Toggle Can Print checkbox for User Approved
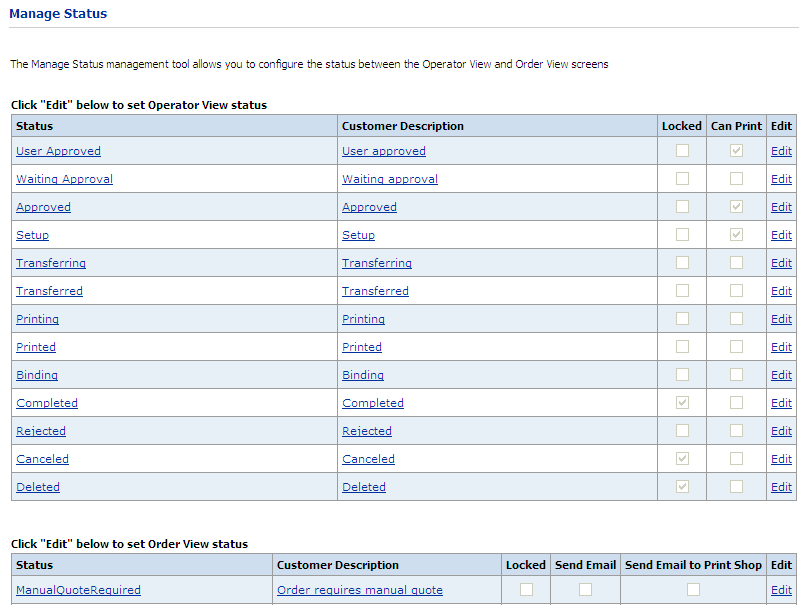 tap(736, 151)
